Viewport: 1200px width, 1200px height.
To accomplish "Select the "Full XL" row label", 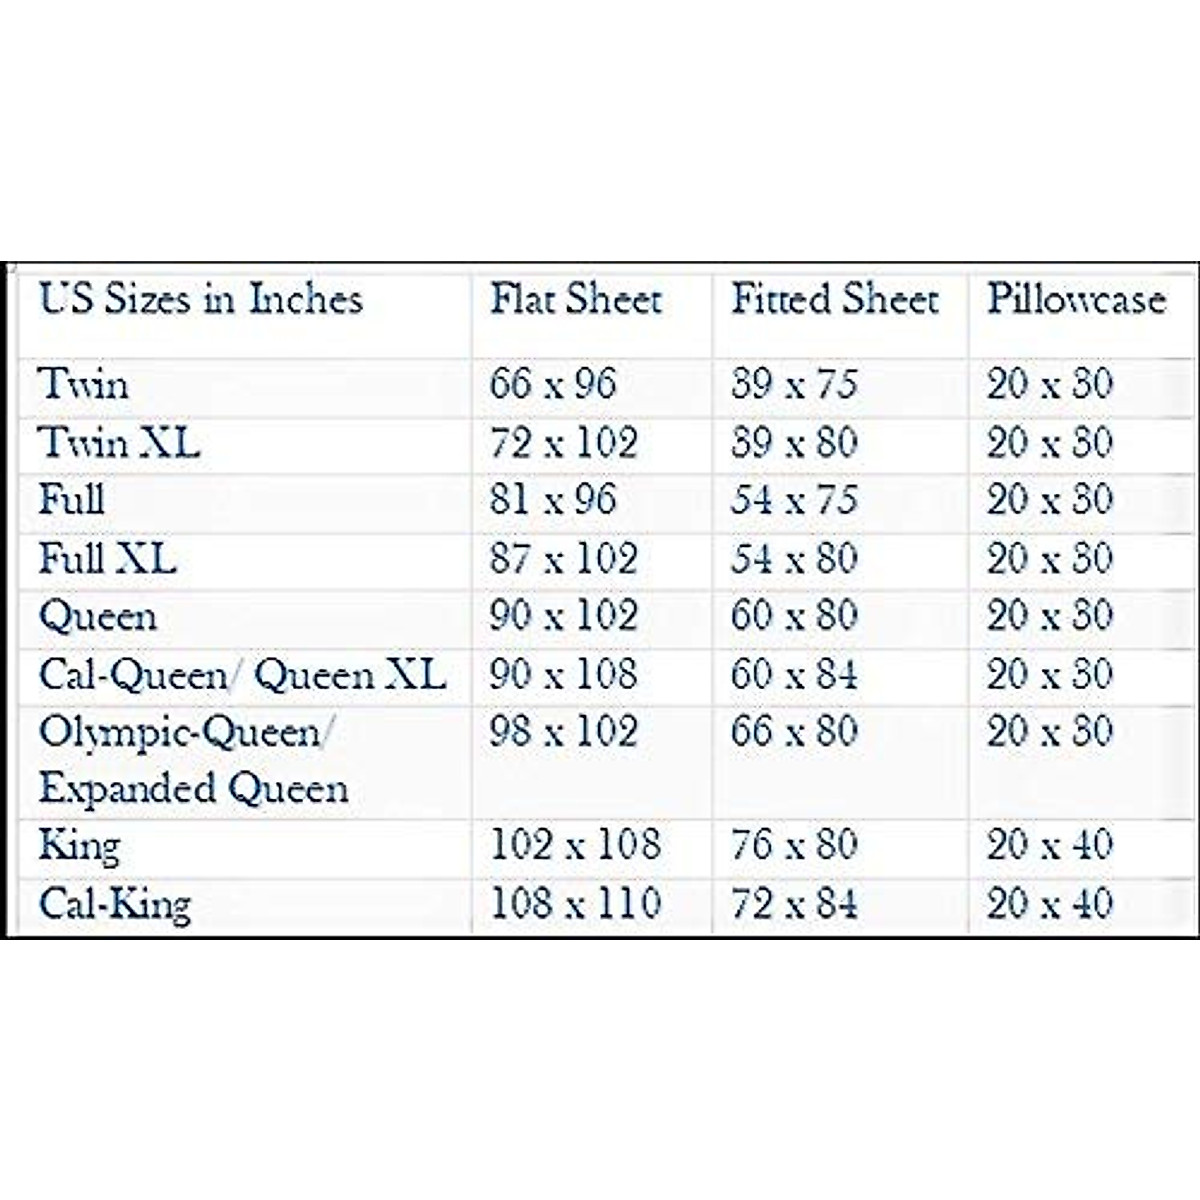I will [x=108, y=558].
